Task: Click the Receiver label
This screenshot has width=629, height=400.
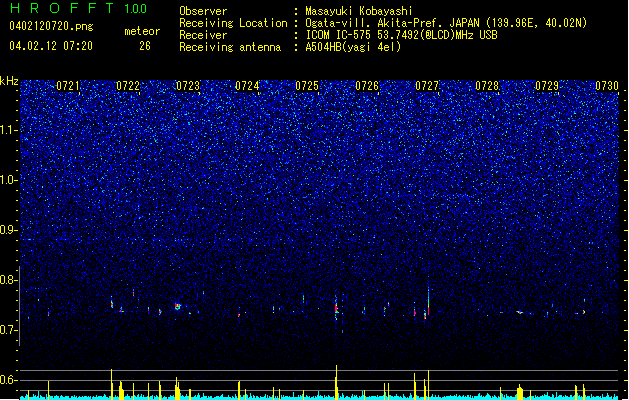Action: click(x=203, y=35)
